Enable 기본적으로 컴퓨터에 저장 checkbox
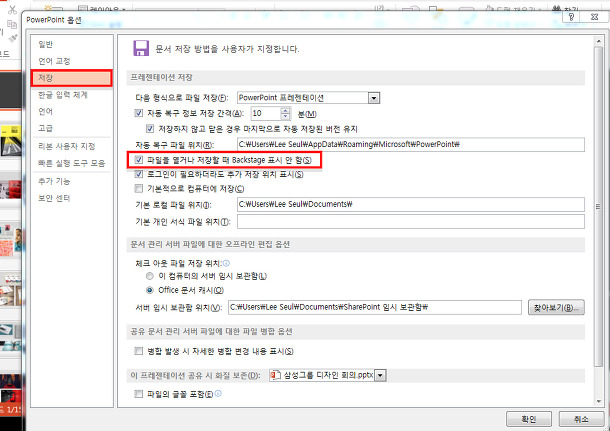The width and height of the screenshot is (610, 431). tap(139, 189)
